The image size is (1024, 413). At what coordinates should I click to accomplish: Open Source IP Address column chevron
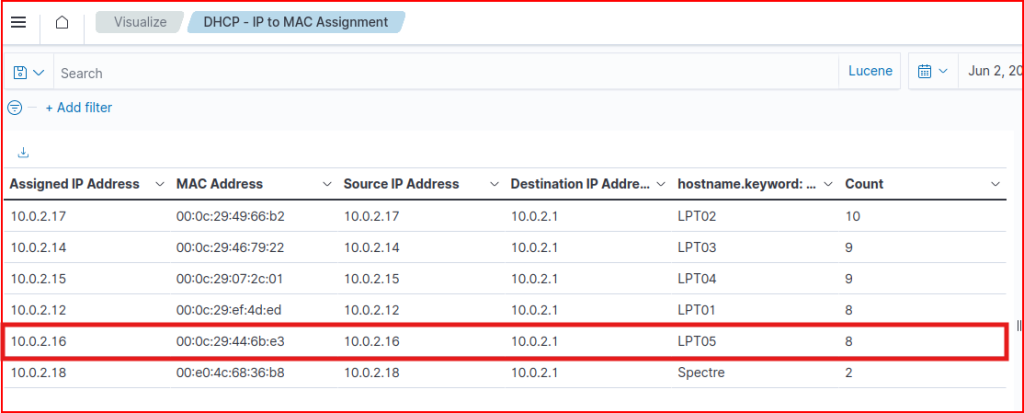pos(494,184)
